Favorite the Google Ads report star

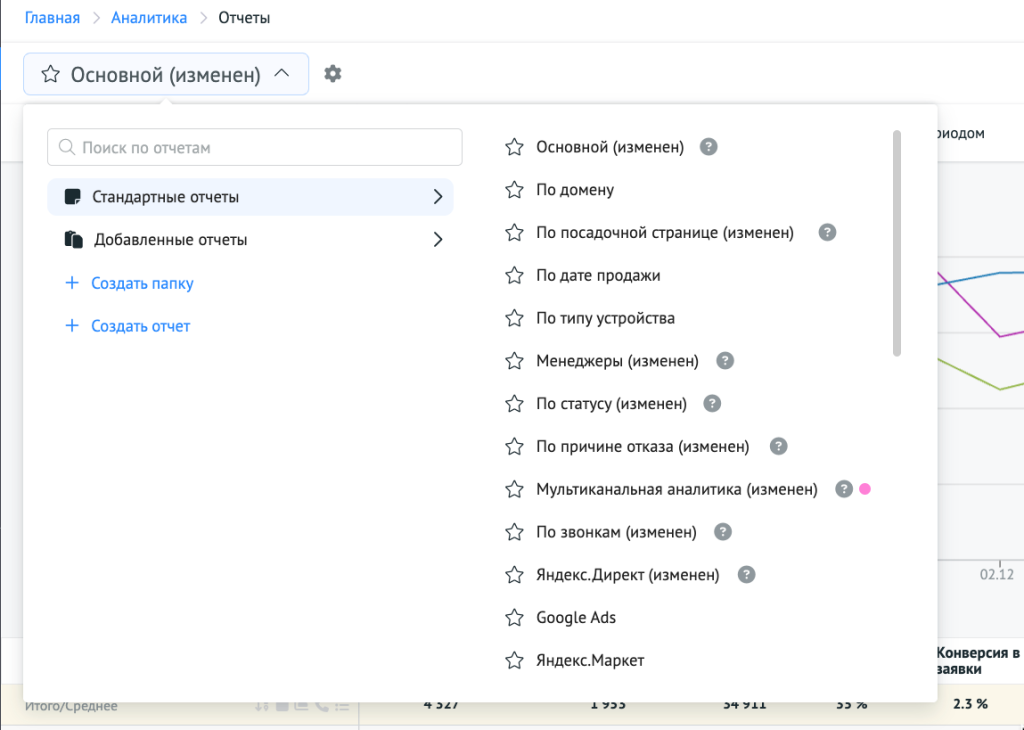click(x=514, y=618)
